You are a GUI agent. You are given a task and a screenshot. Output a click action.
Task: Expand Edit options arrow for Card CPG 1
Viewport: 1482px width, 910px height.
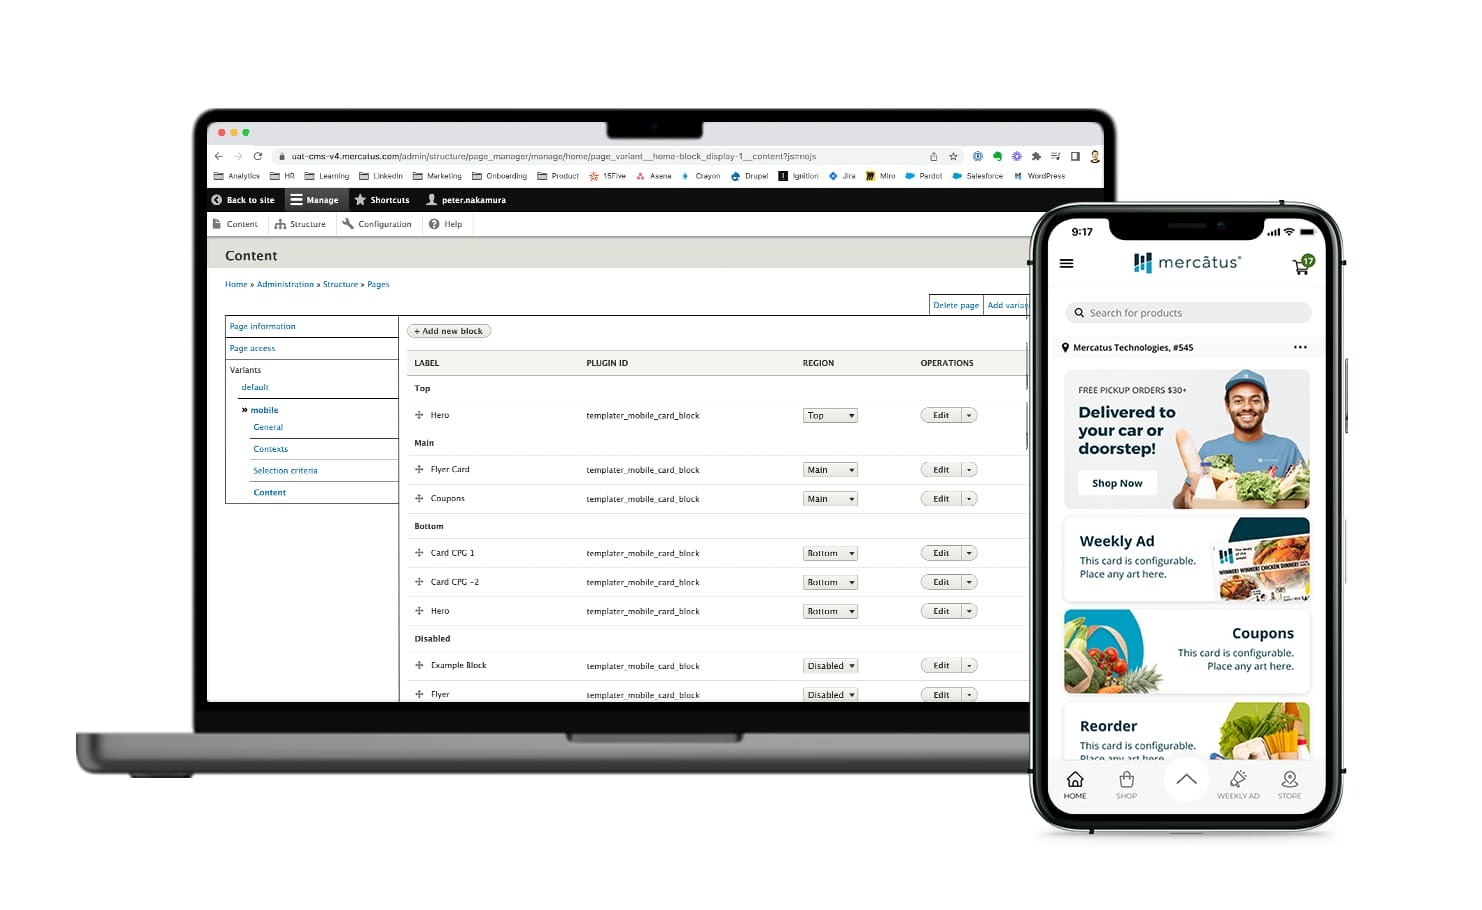969,553
